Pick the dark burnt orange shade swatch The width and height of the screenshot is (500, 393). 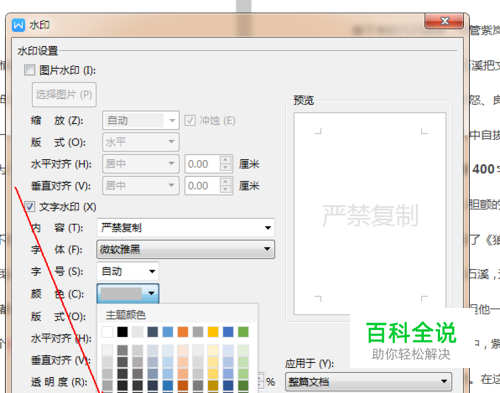(x=183, y=385)
